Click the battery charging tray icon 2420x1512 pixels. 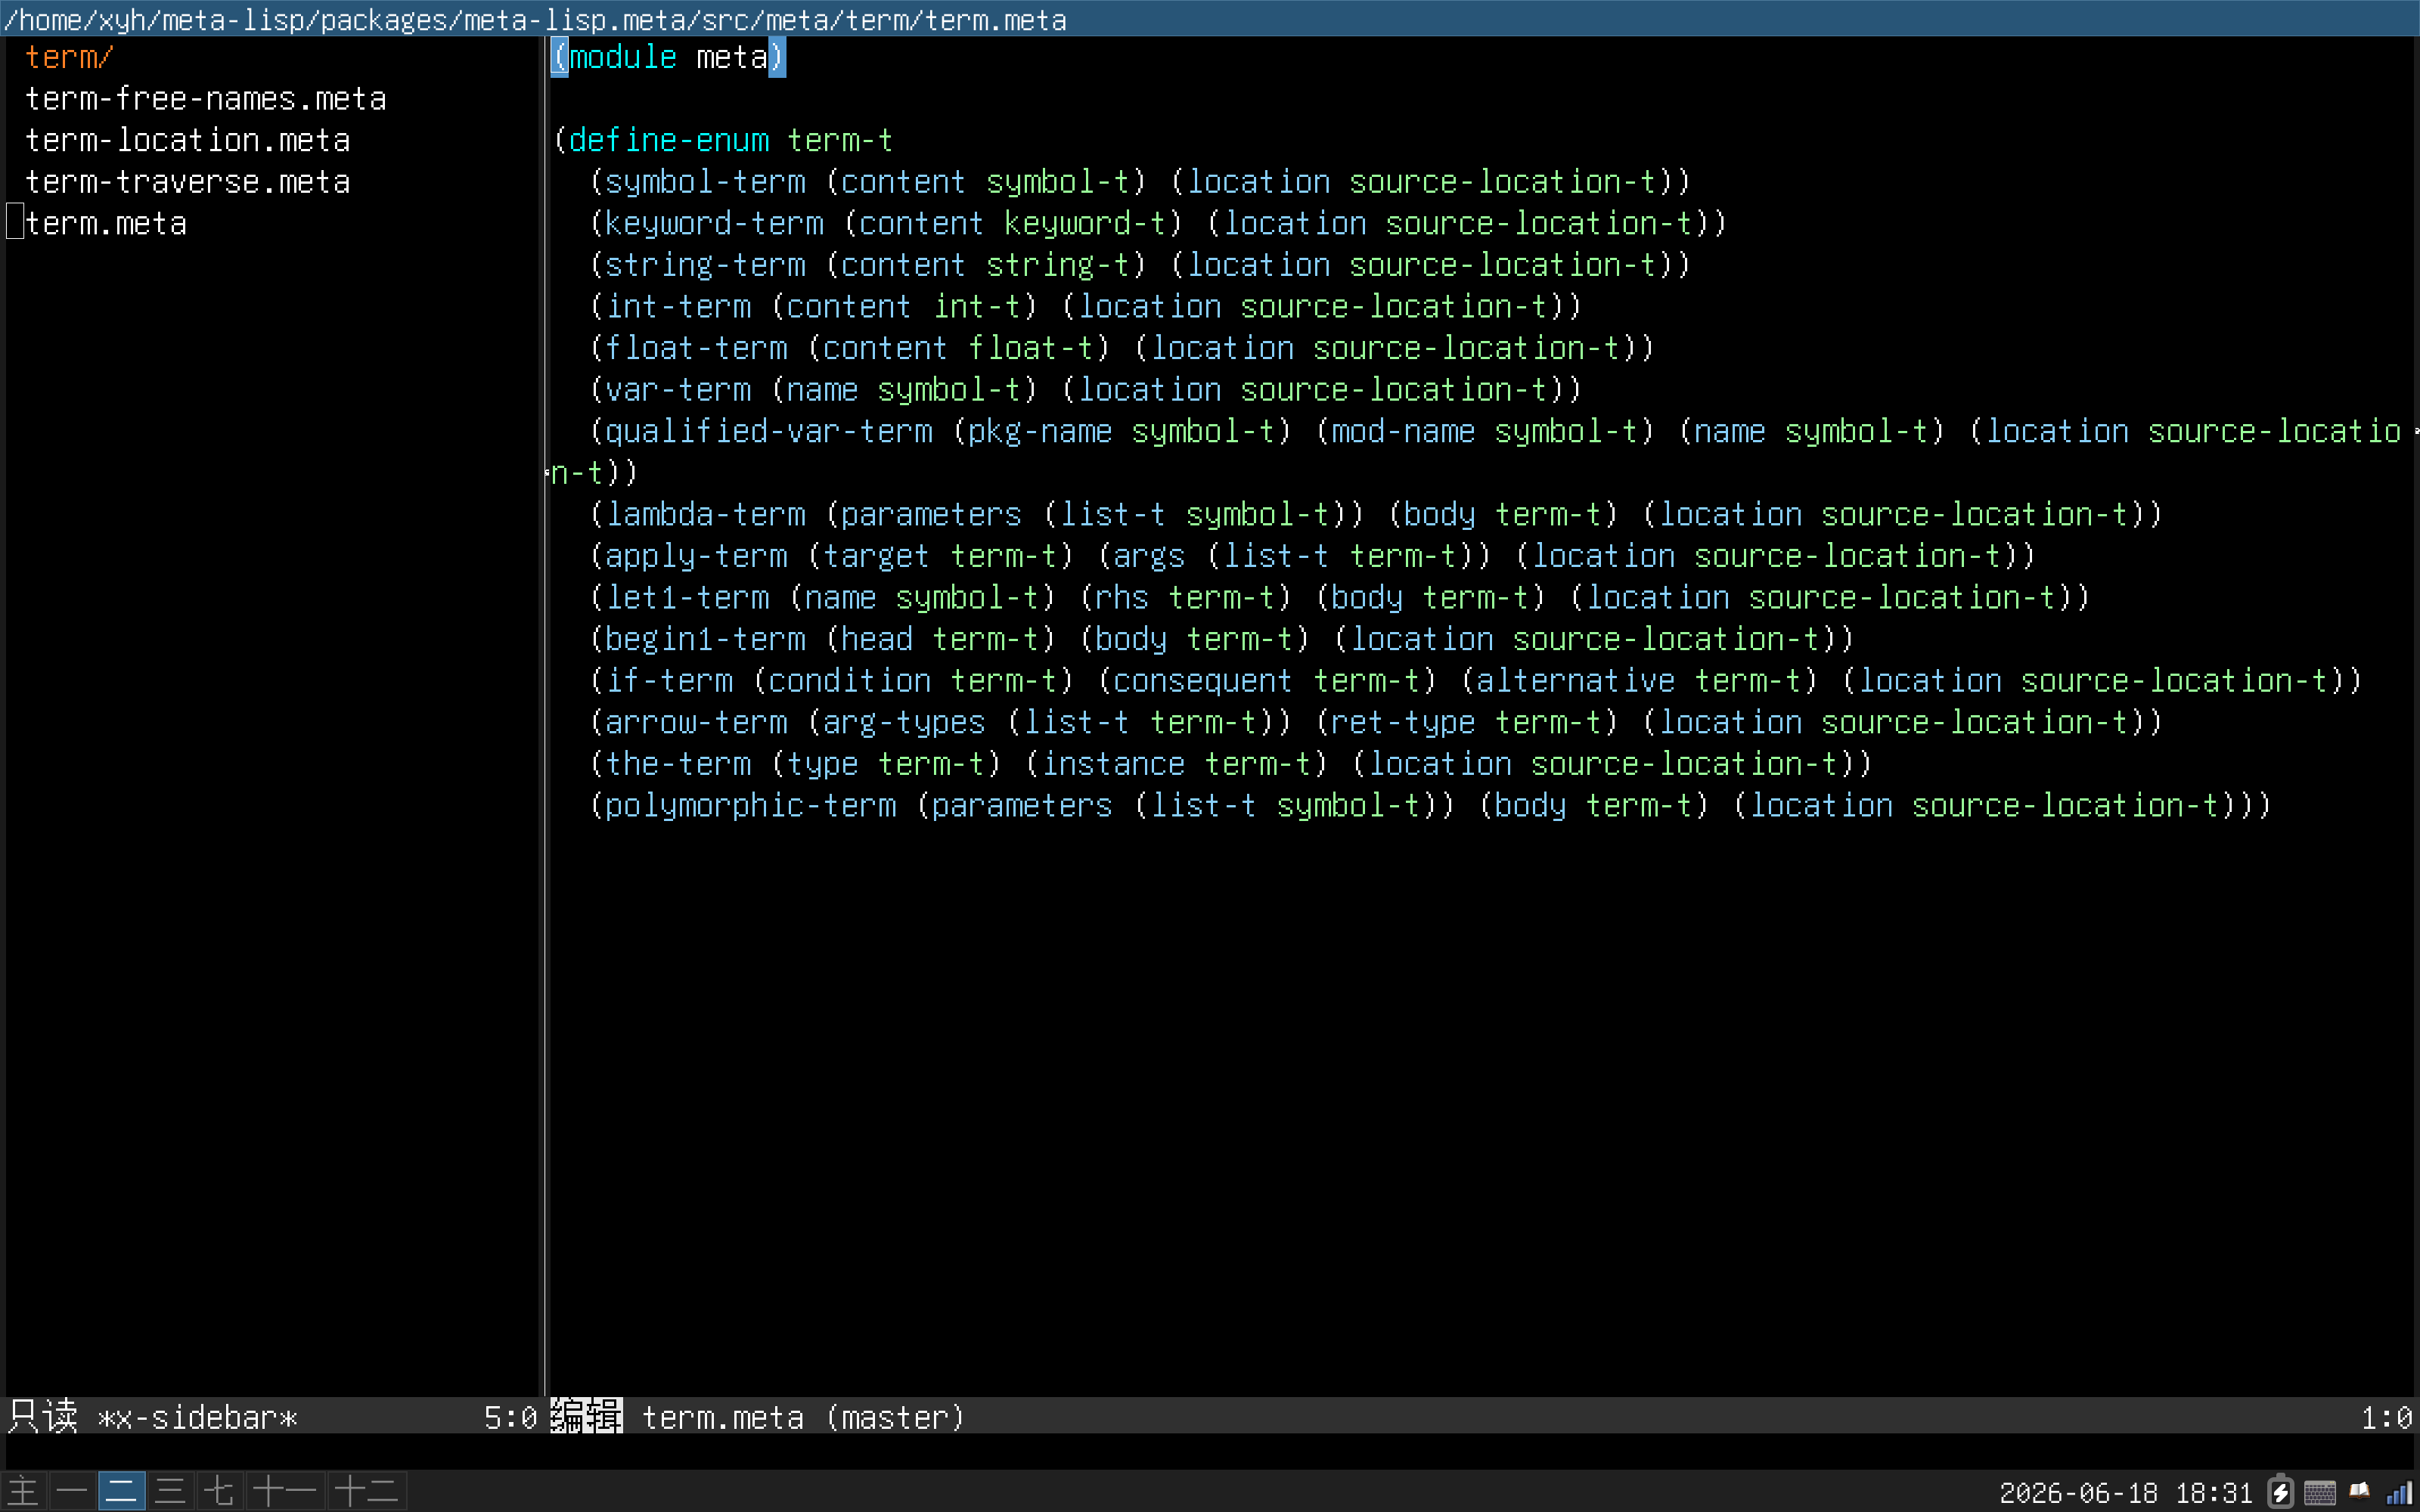coord(2280,1492)
